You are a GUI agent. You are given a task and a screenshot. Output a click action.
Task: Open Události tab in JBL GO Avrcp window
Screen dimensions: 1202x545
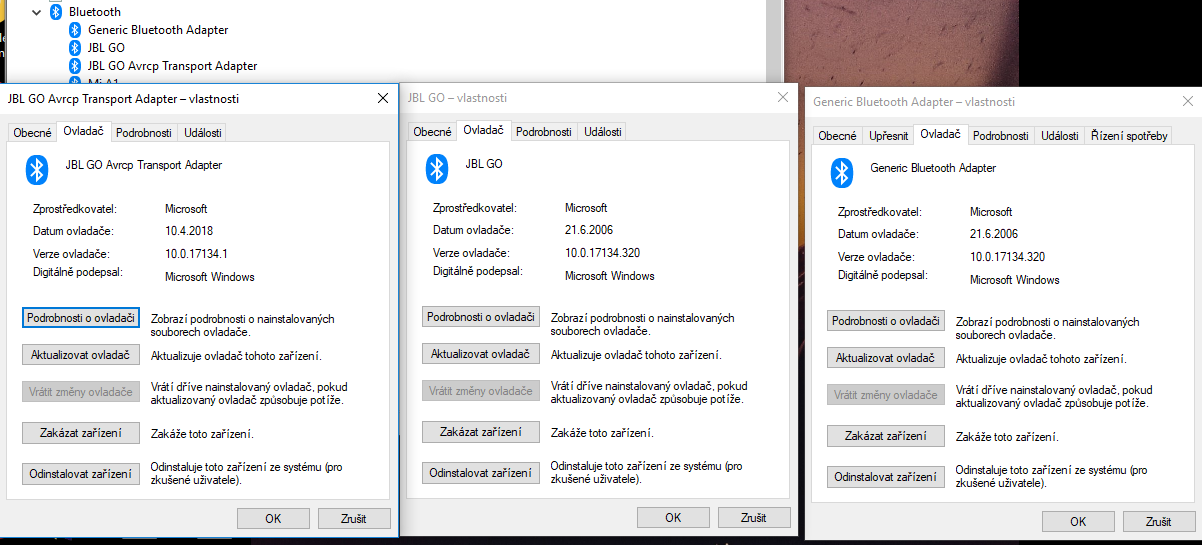click(x=203, y=132)
